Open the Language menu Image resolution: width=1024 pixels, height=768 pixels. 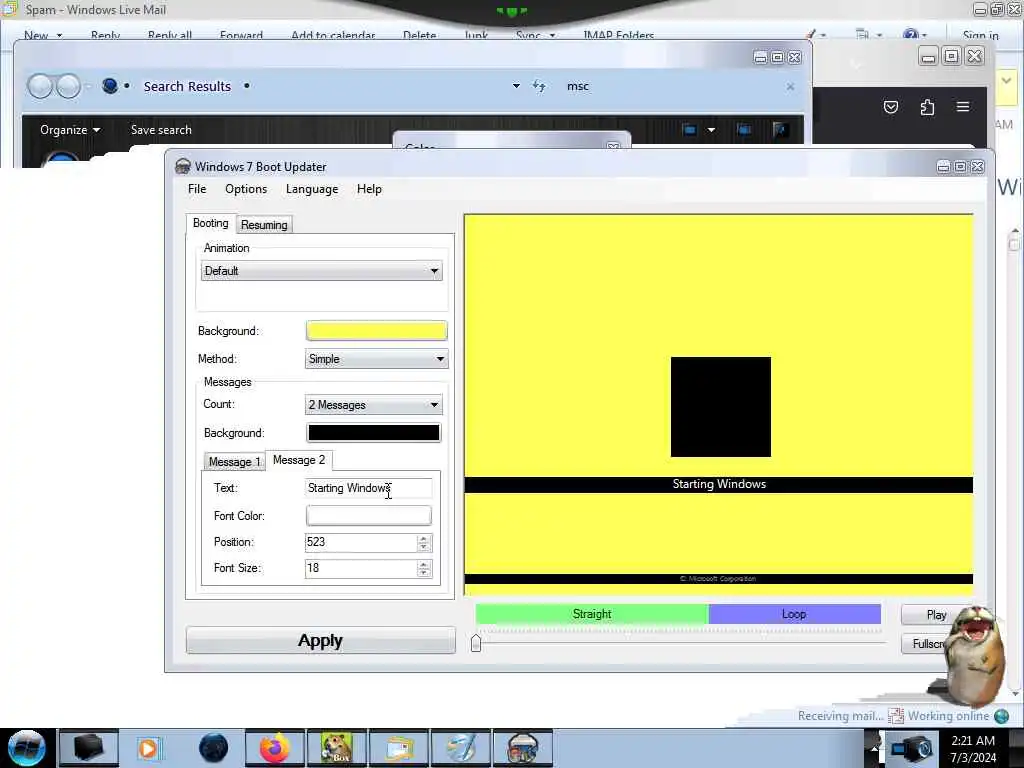[x=312, y=189]
